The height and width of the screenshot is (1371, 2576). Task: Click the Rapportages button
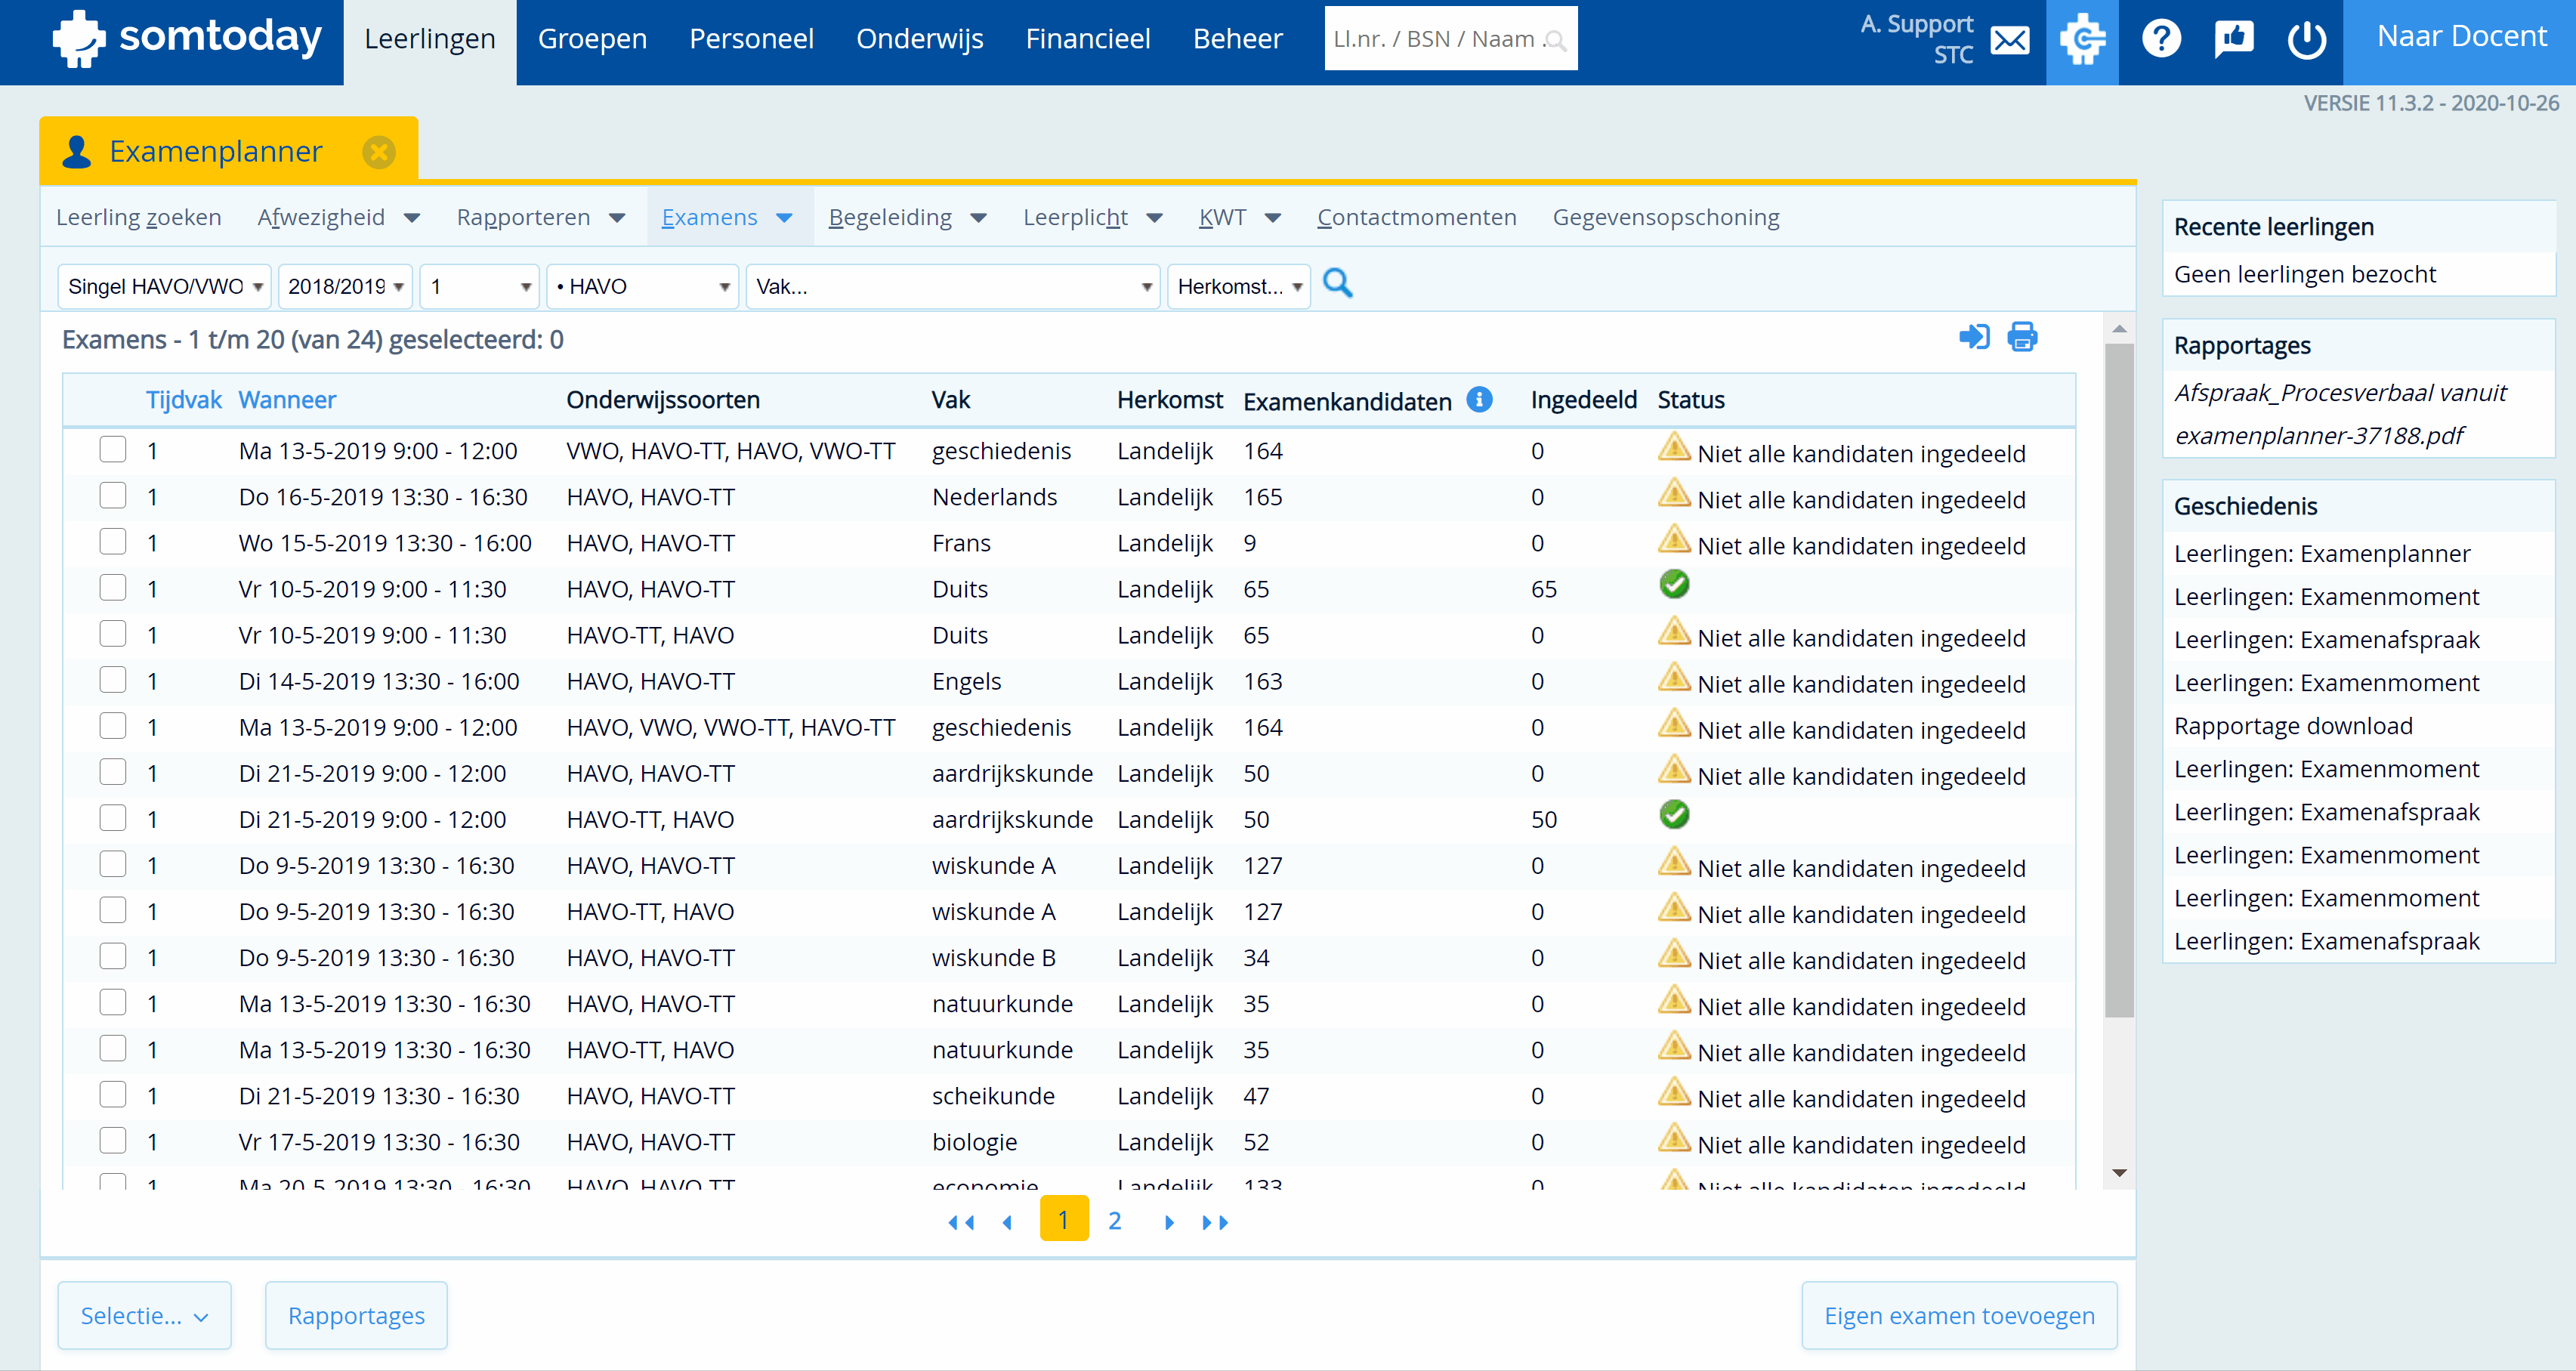click(356, 1316)
